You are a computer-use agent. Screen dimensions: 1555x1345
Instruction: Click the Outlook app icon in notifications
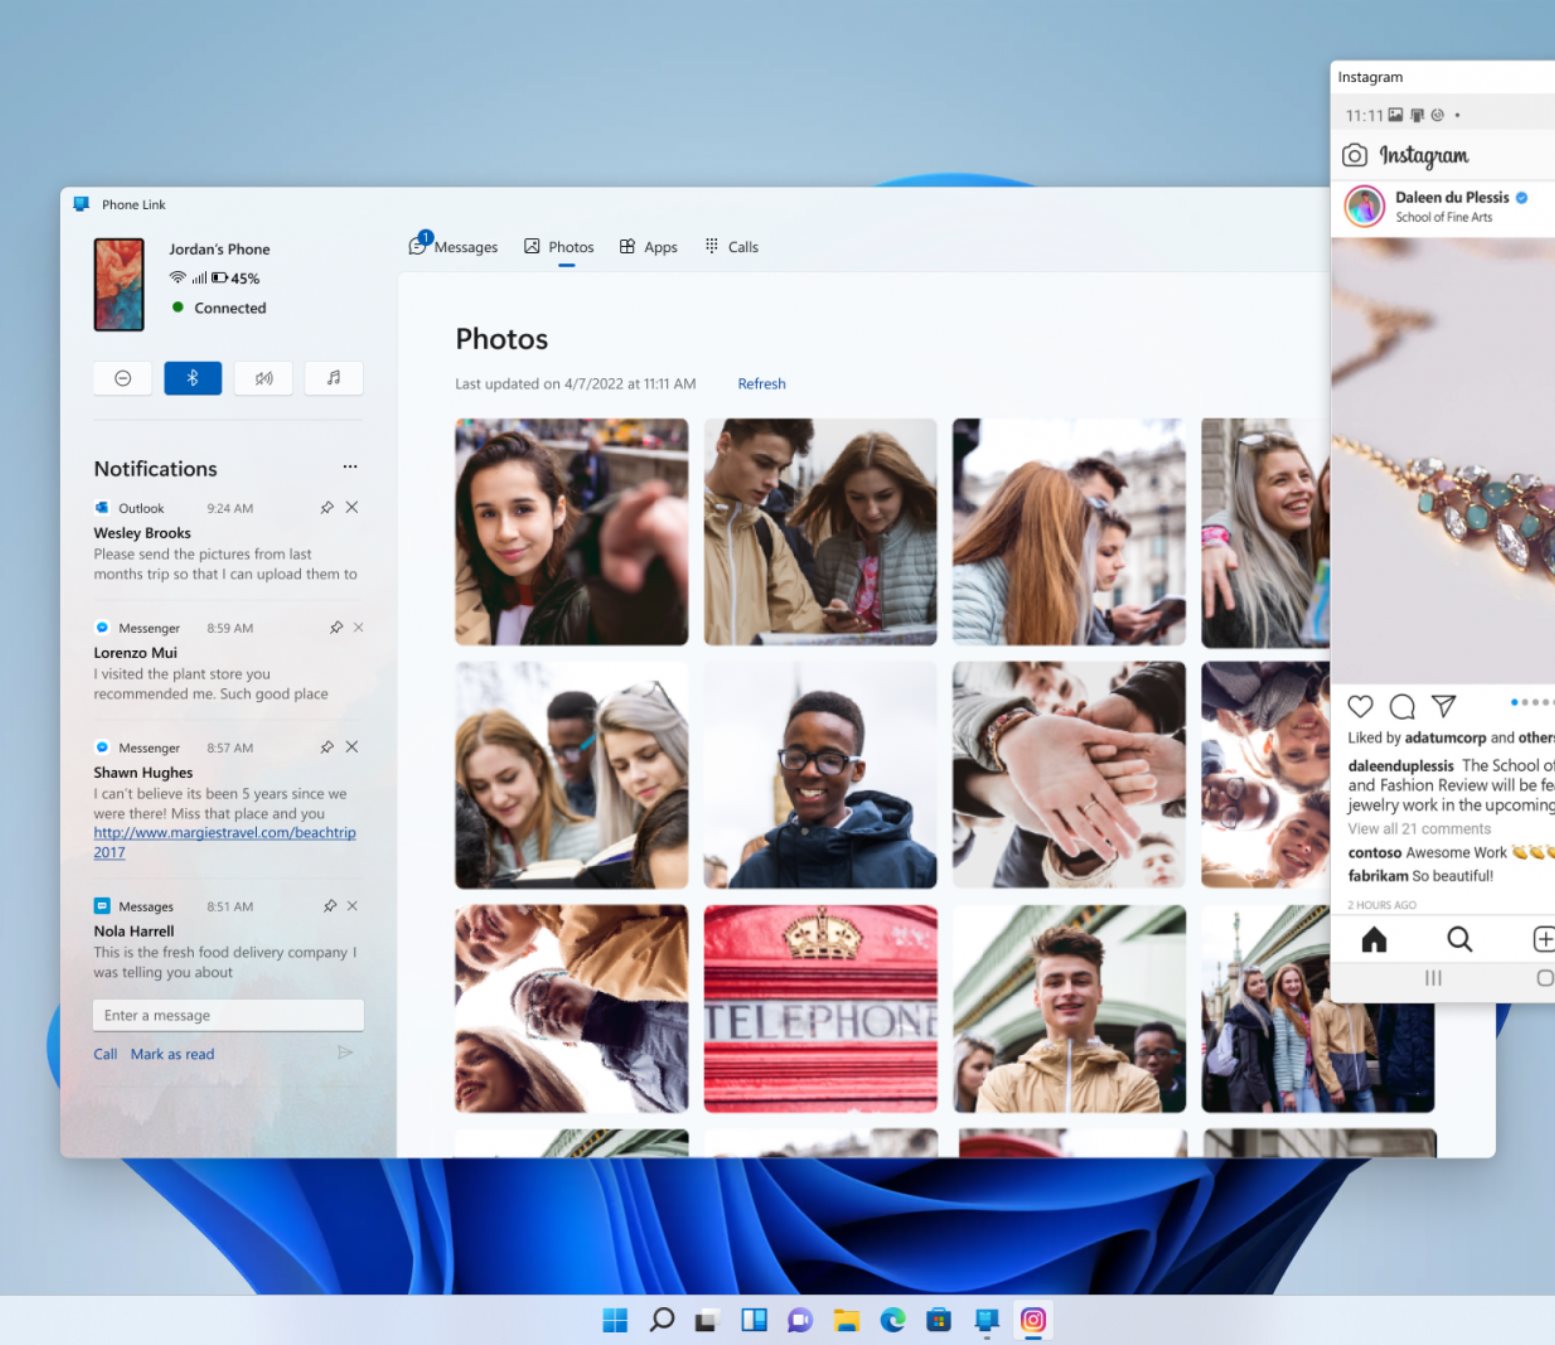click(x=101, y=508)
